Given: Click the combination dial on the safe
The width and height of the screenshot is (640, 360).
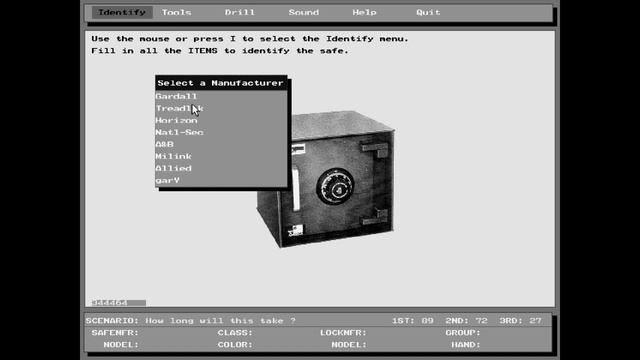Looking at the screenshot, I should [x=336, y=187].
